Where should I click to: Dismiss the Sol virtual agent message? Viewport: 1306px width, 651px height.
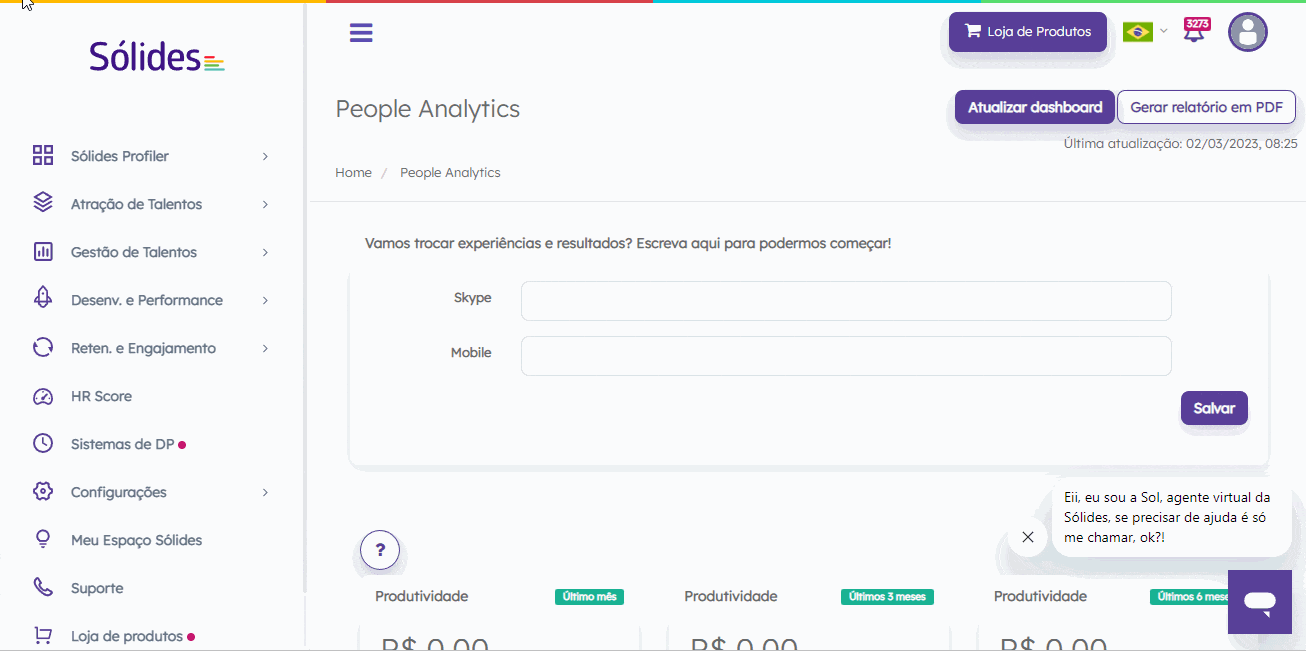tap(1028, 537)
